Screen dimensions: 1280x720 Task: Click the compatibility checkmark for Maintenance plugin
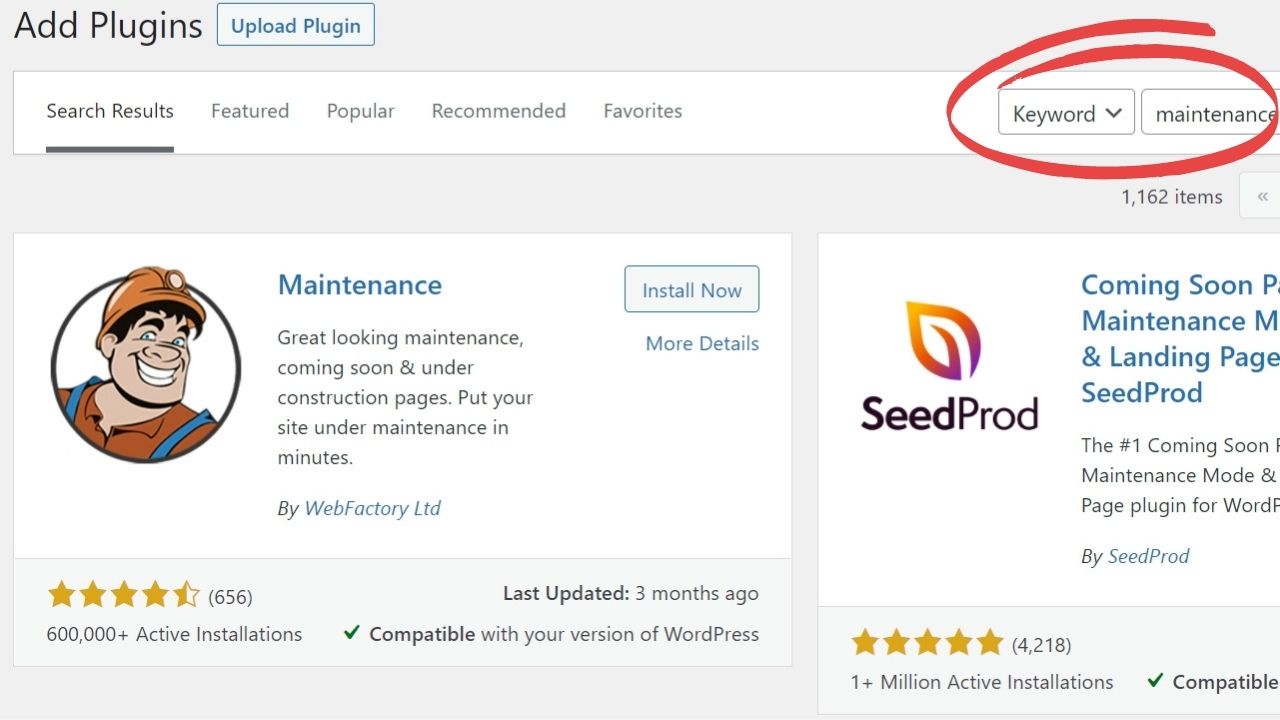click(x=351, y=633)
